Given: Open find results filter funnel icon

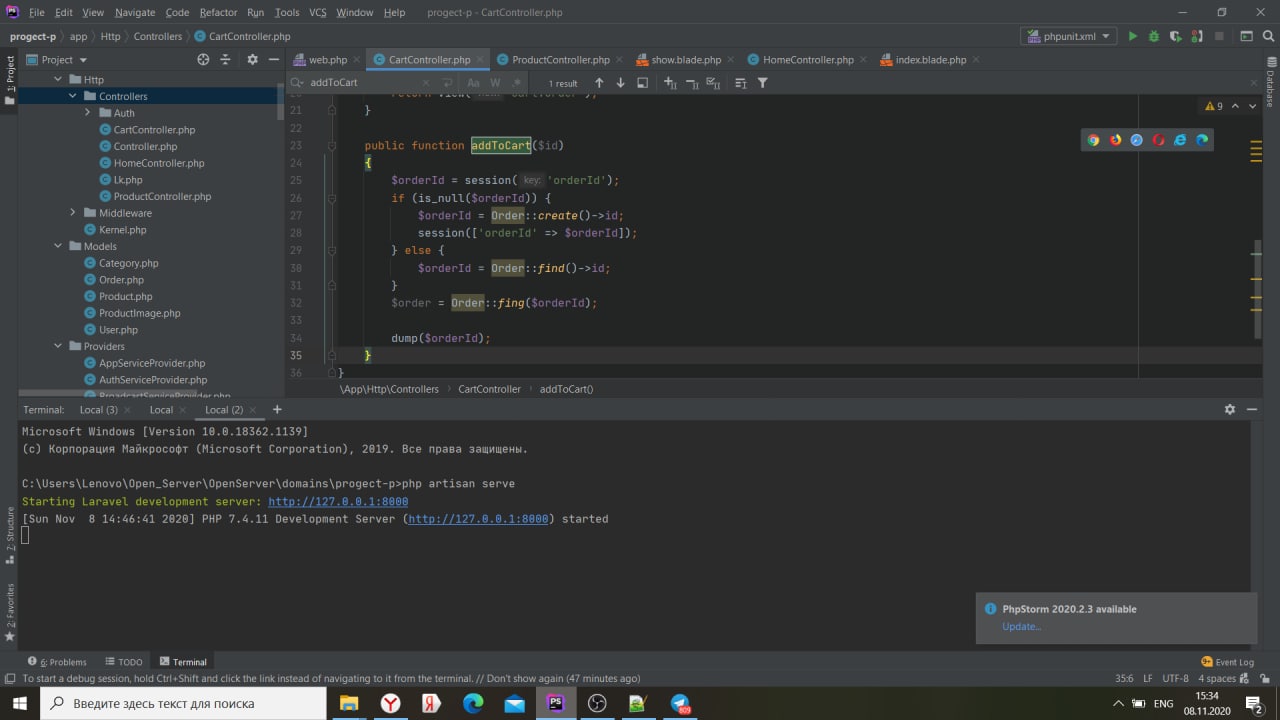Looking at the screenshot, I should tap(762, 83).
